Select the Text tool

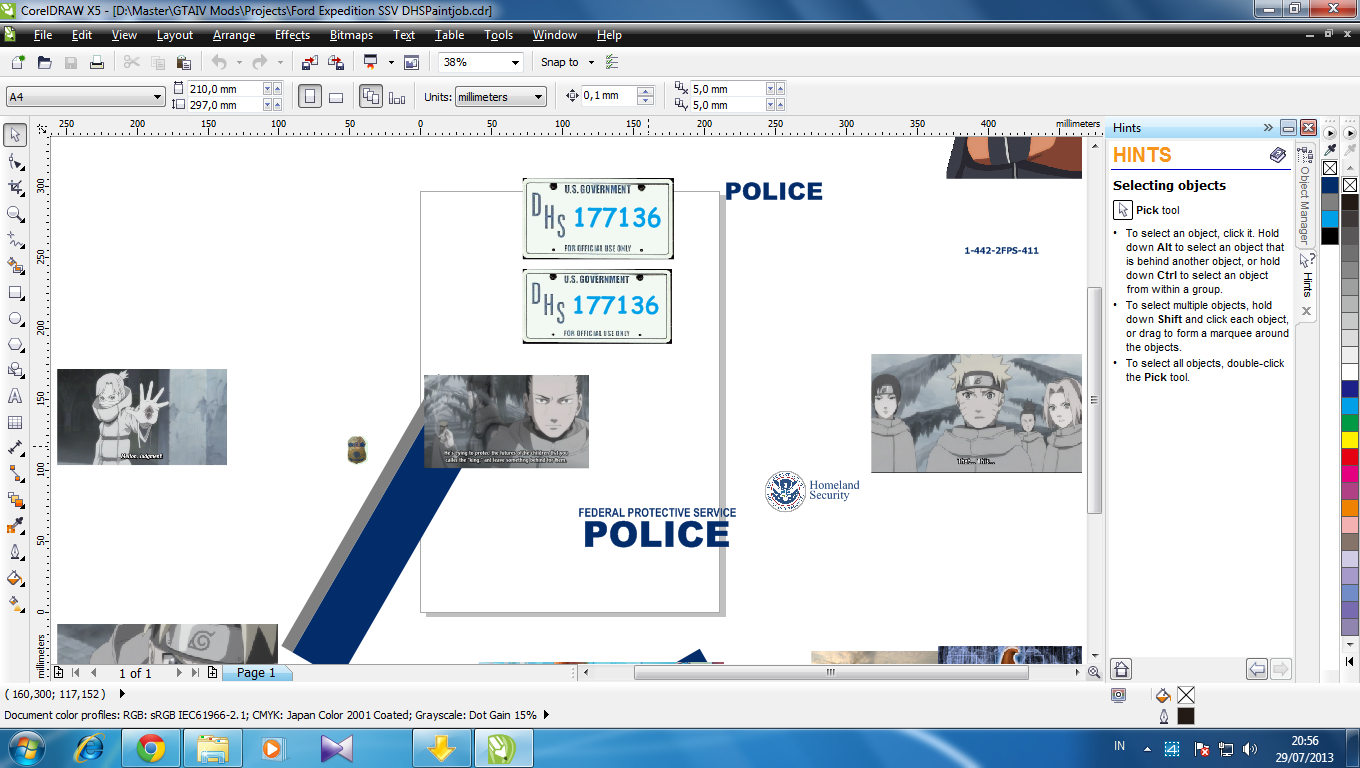click(x=15, y=396)
